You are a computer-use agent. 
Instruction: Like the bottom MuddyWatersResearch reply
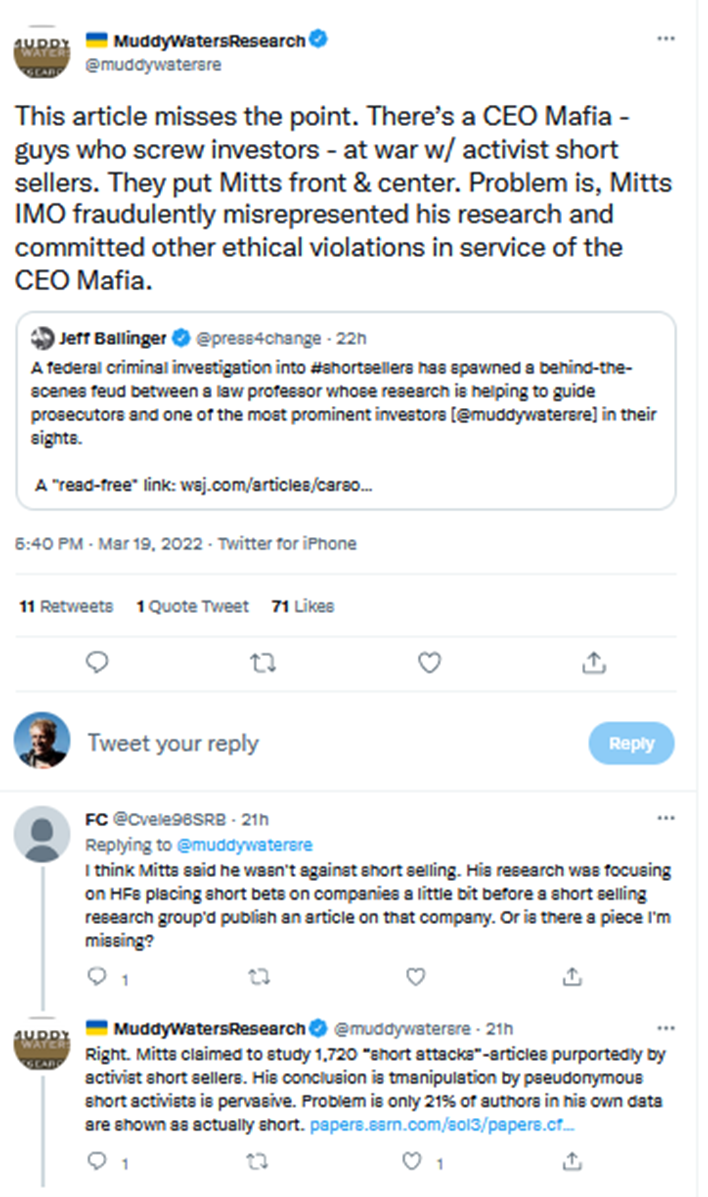[x=410, y=1161]
